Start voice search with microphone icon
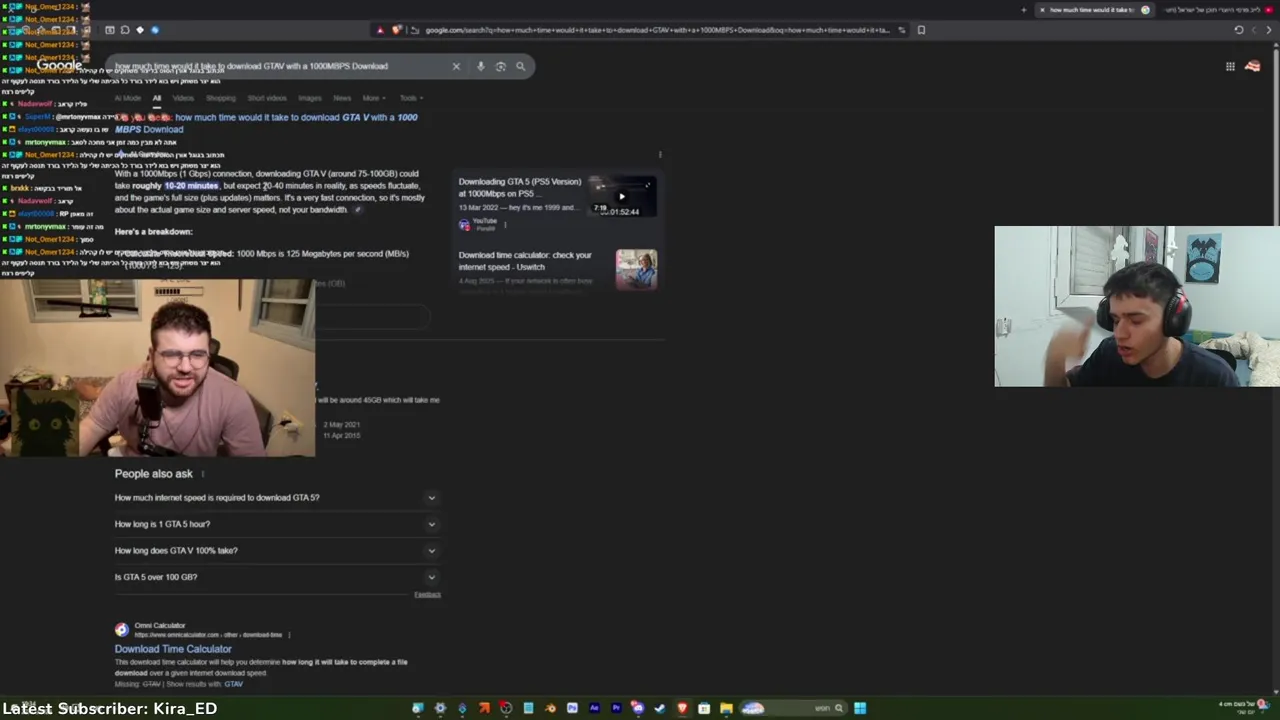1280x720 pixels. click(x=481, y=66)
